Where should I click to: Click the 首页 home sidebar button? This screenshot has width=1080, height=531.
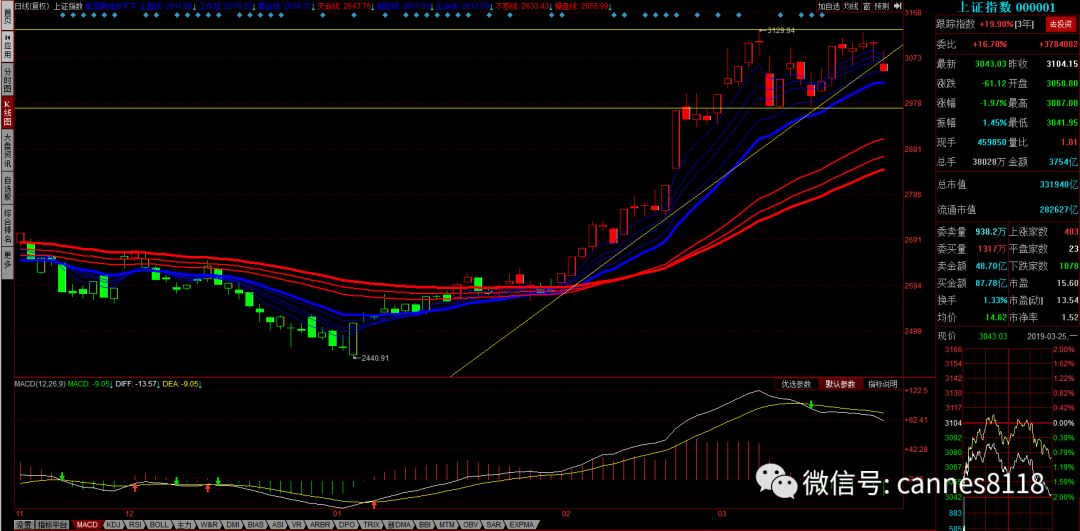[6, 20]
